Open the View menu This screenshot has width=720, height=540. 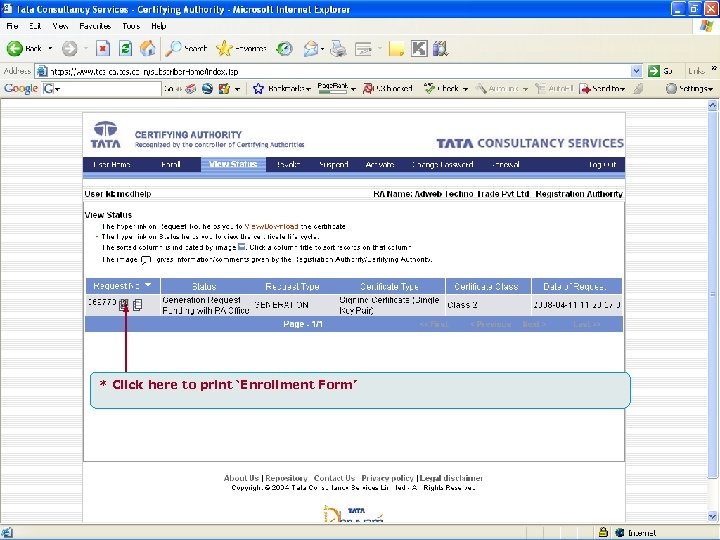(x=60, y=26)
